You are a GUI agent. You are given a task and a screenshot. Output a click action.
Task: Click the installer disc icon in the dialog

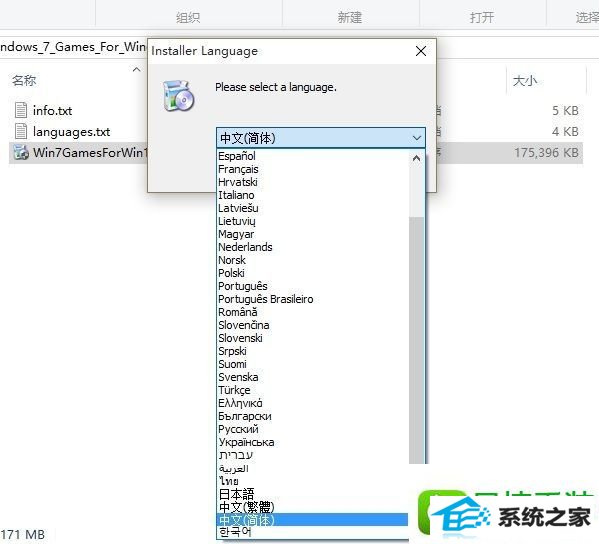(179, 96)
